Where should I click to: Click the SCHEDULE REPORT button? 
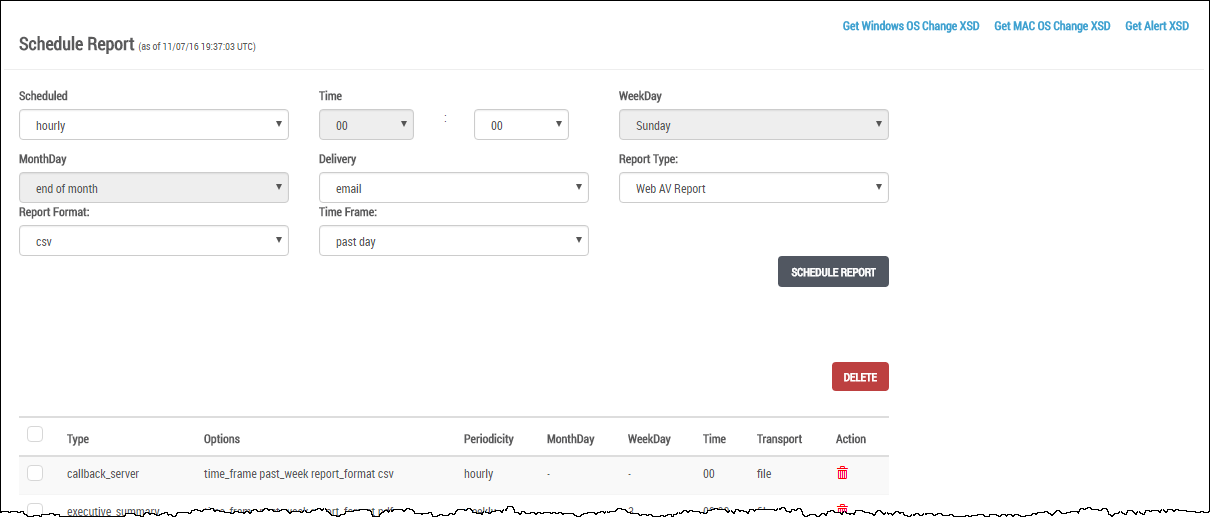pyautogui.click(x=833, y=272)
